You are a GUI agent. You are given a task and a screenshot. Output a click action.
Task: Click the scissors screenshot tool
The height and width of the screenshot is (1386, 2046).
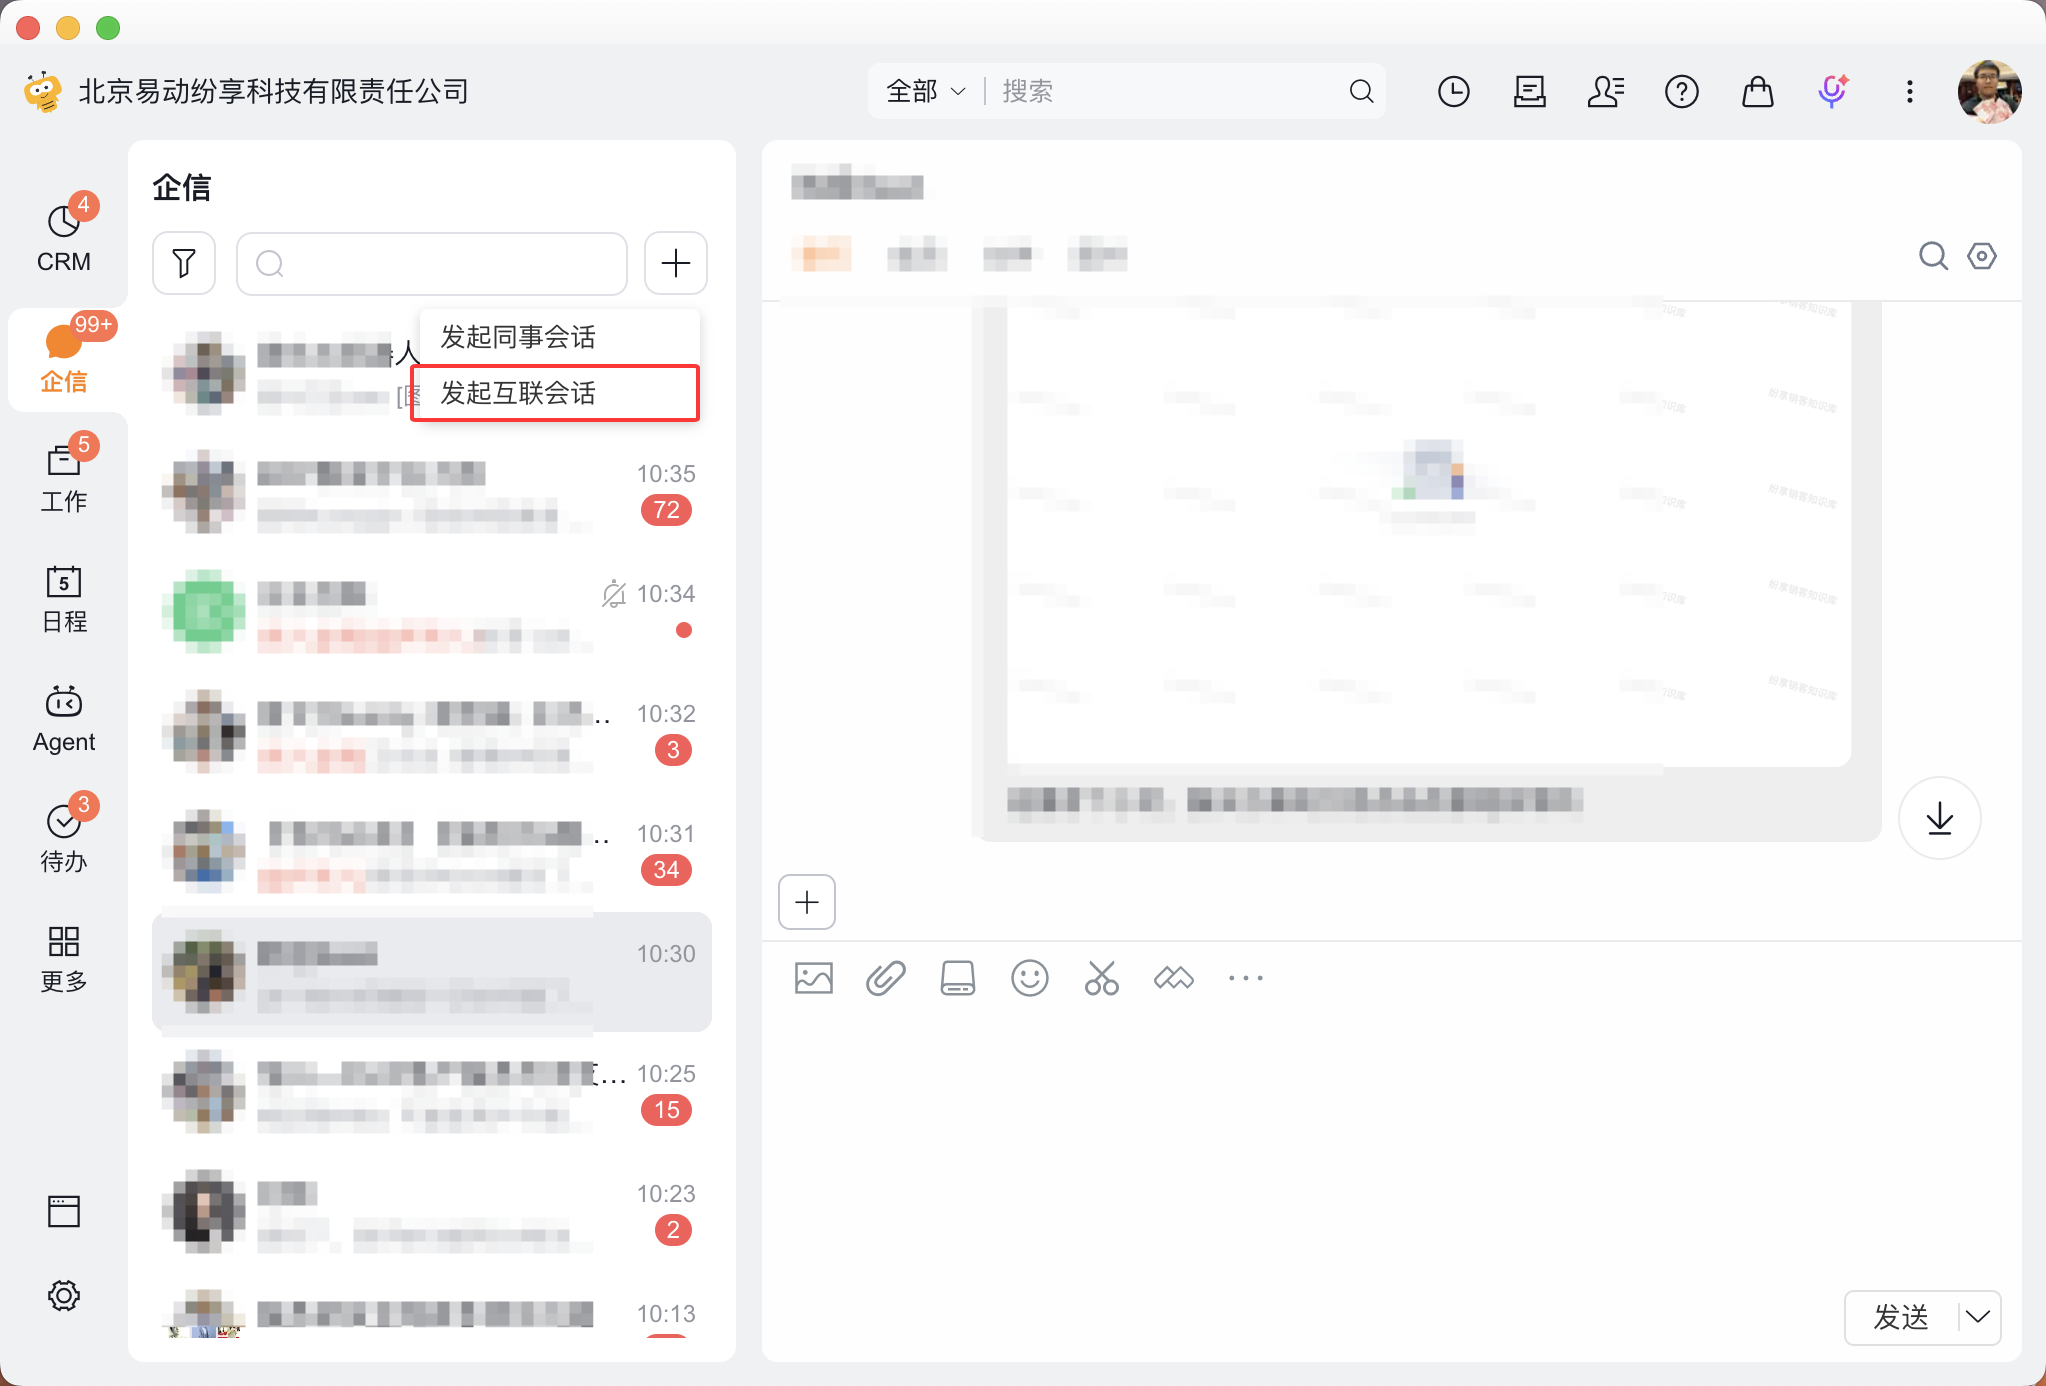coord(1101,978)
